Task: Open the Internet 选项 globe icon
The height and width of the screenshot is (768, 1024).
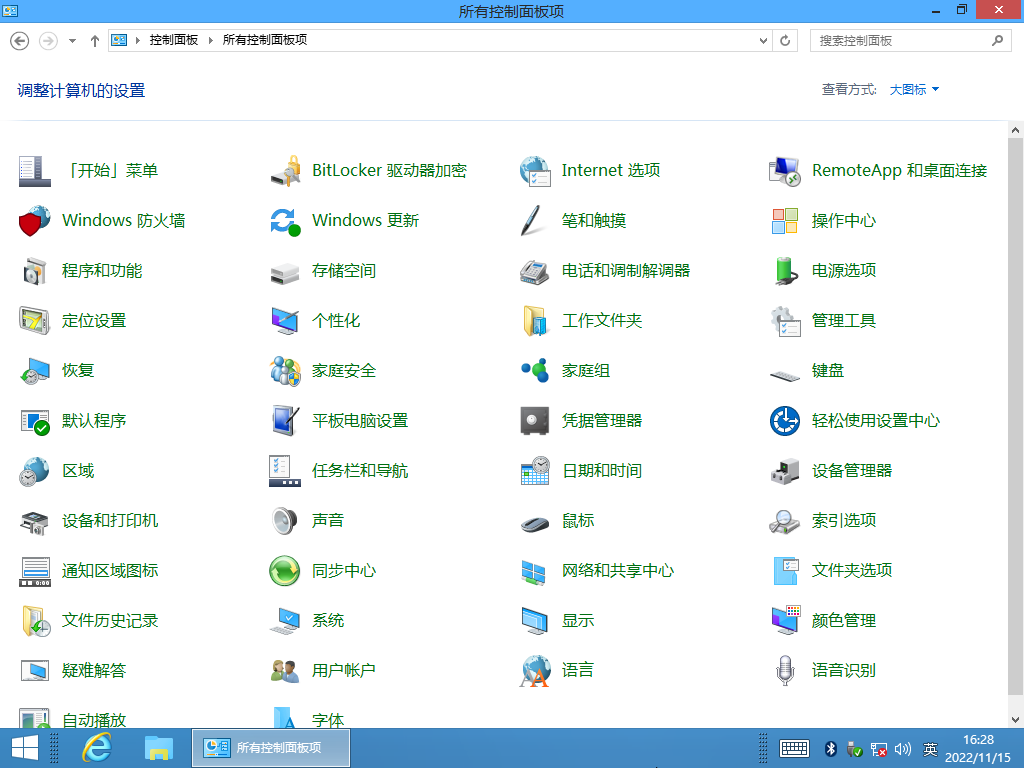Action: click(x=536, y=171)
